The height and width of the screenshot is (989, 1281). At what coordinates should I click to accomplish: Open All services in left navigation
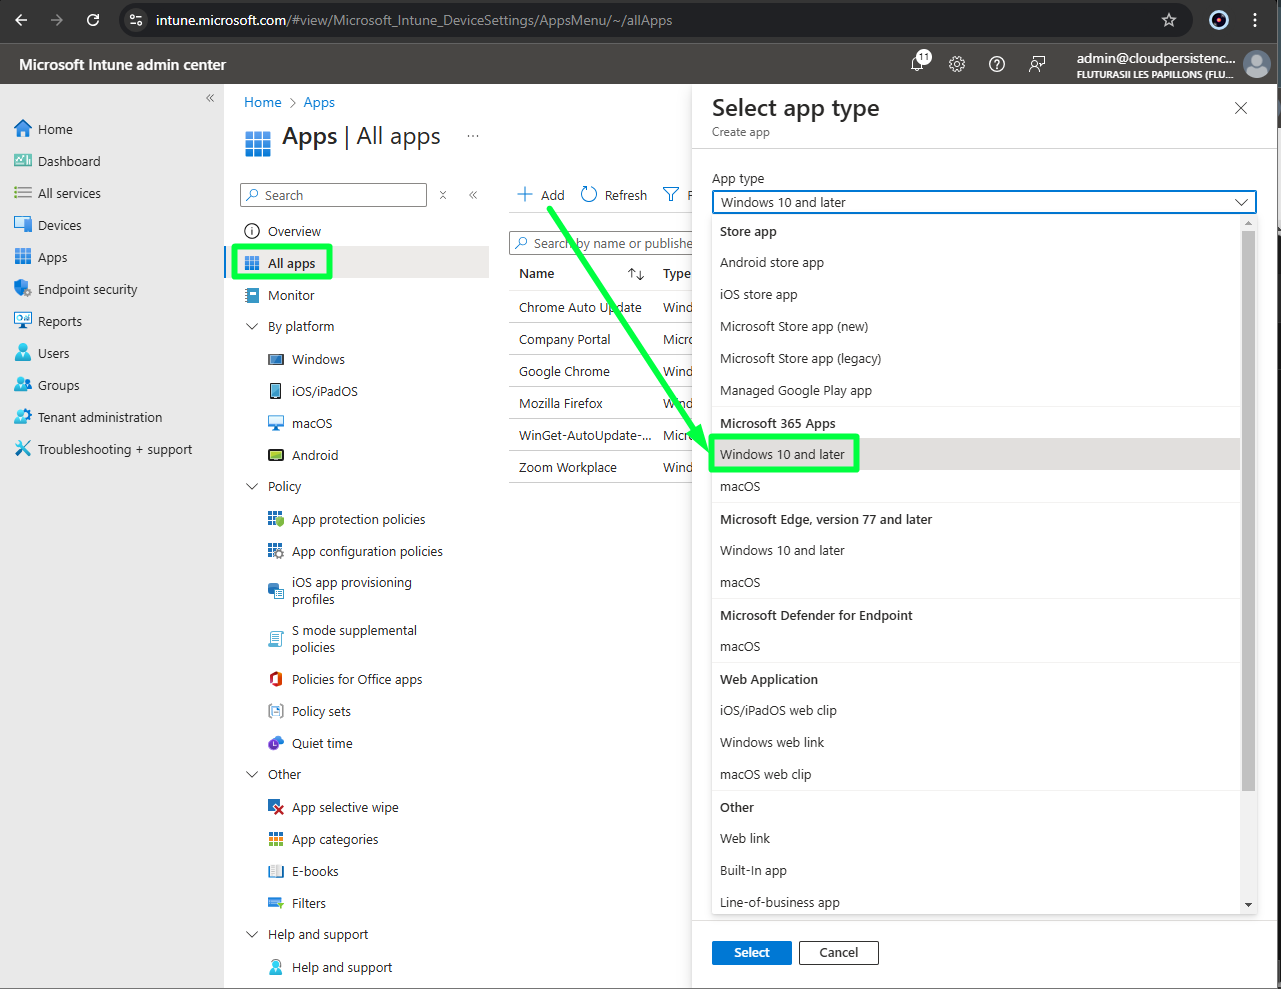coord(69,193)
